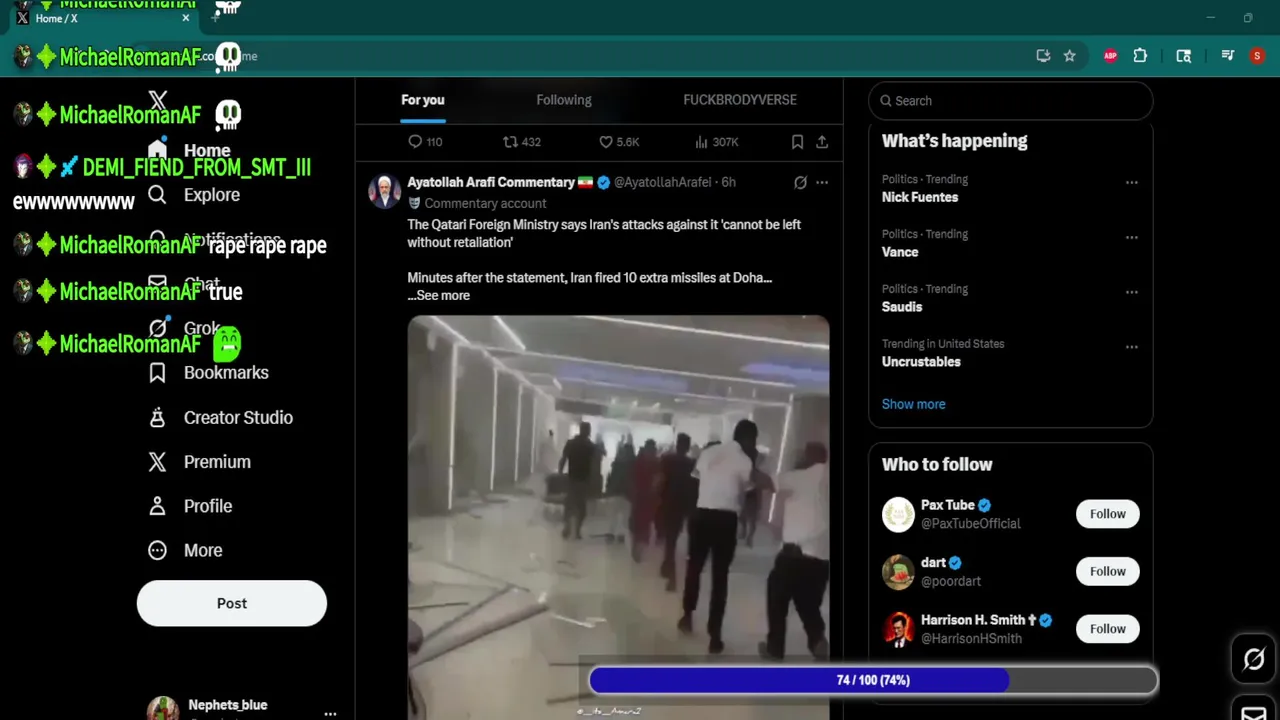Open Harrison H. Smith's profile avatar

[898, 629]
